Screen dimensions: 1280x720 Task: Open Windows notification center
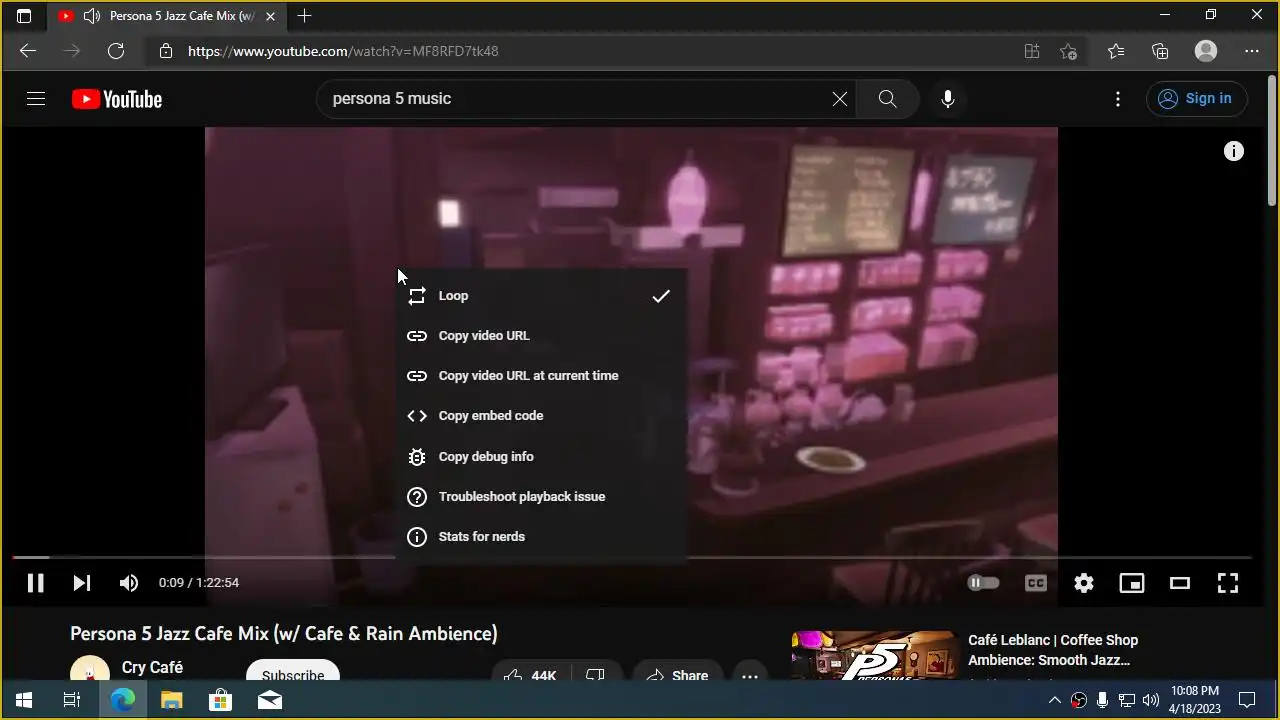pyautogui.click(x=1247, y=700)
